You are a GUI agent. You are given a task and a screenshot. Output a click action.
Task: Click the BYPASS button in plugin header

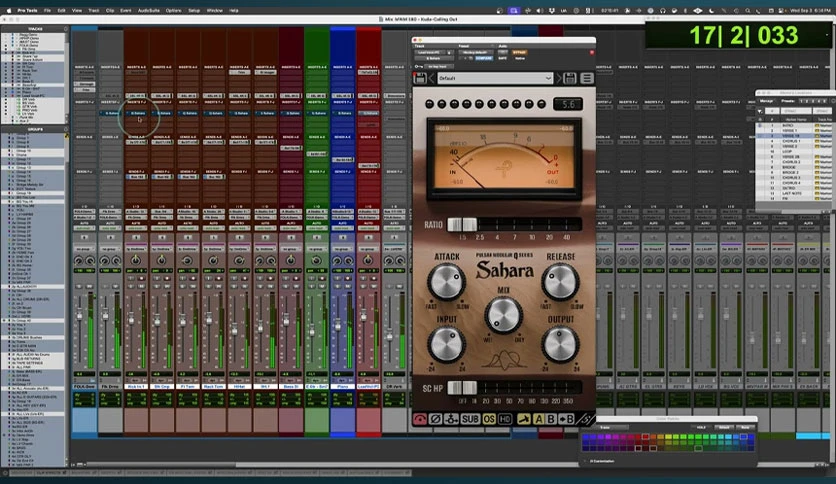point(519,52)
